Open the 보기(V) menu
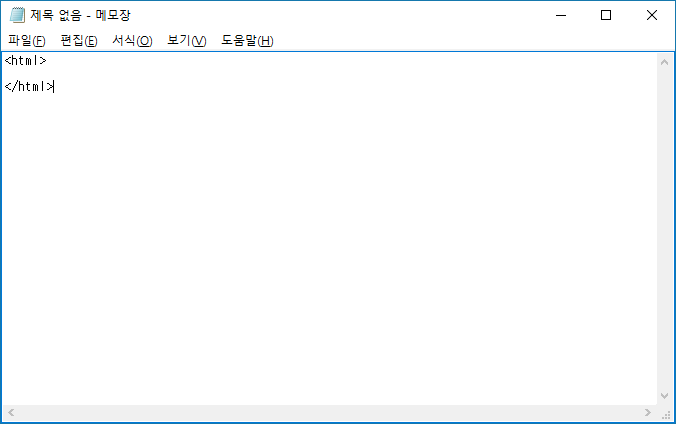The image size is (676, 424). 187,41
